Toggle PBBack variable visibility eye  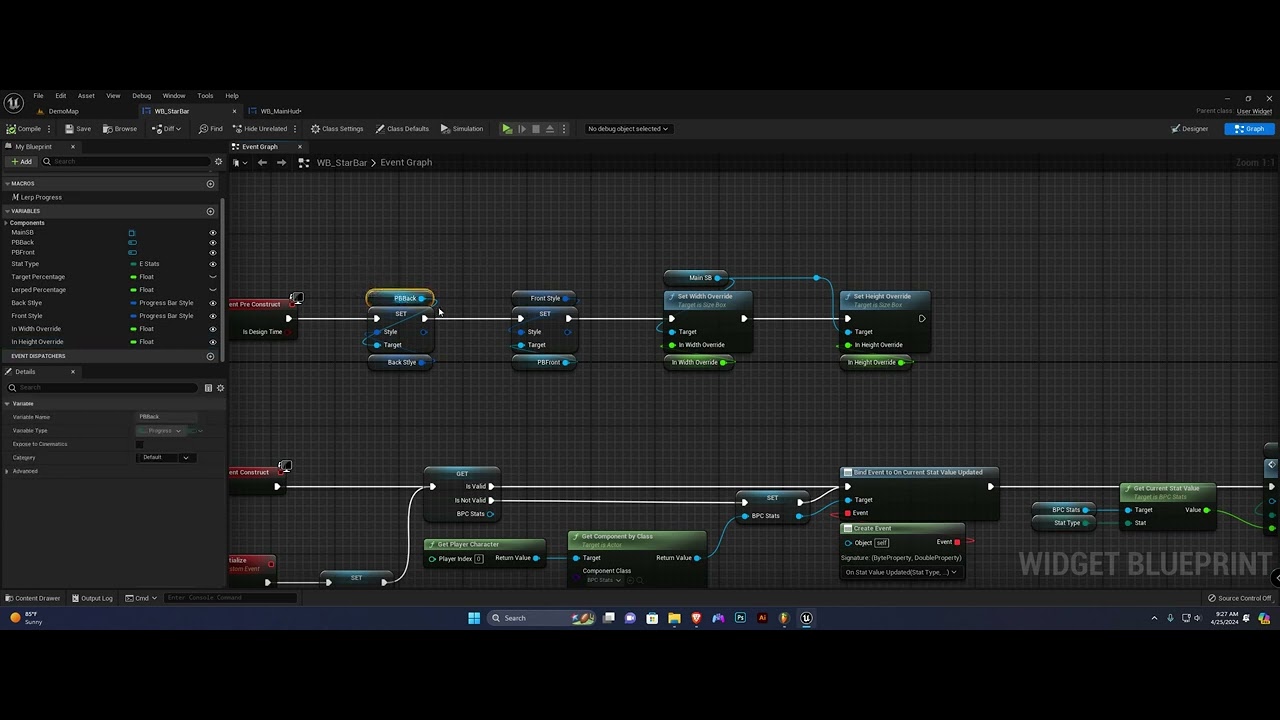(213, 243)
